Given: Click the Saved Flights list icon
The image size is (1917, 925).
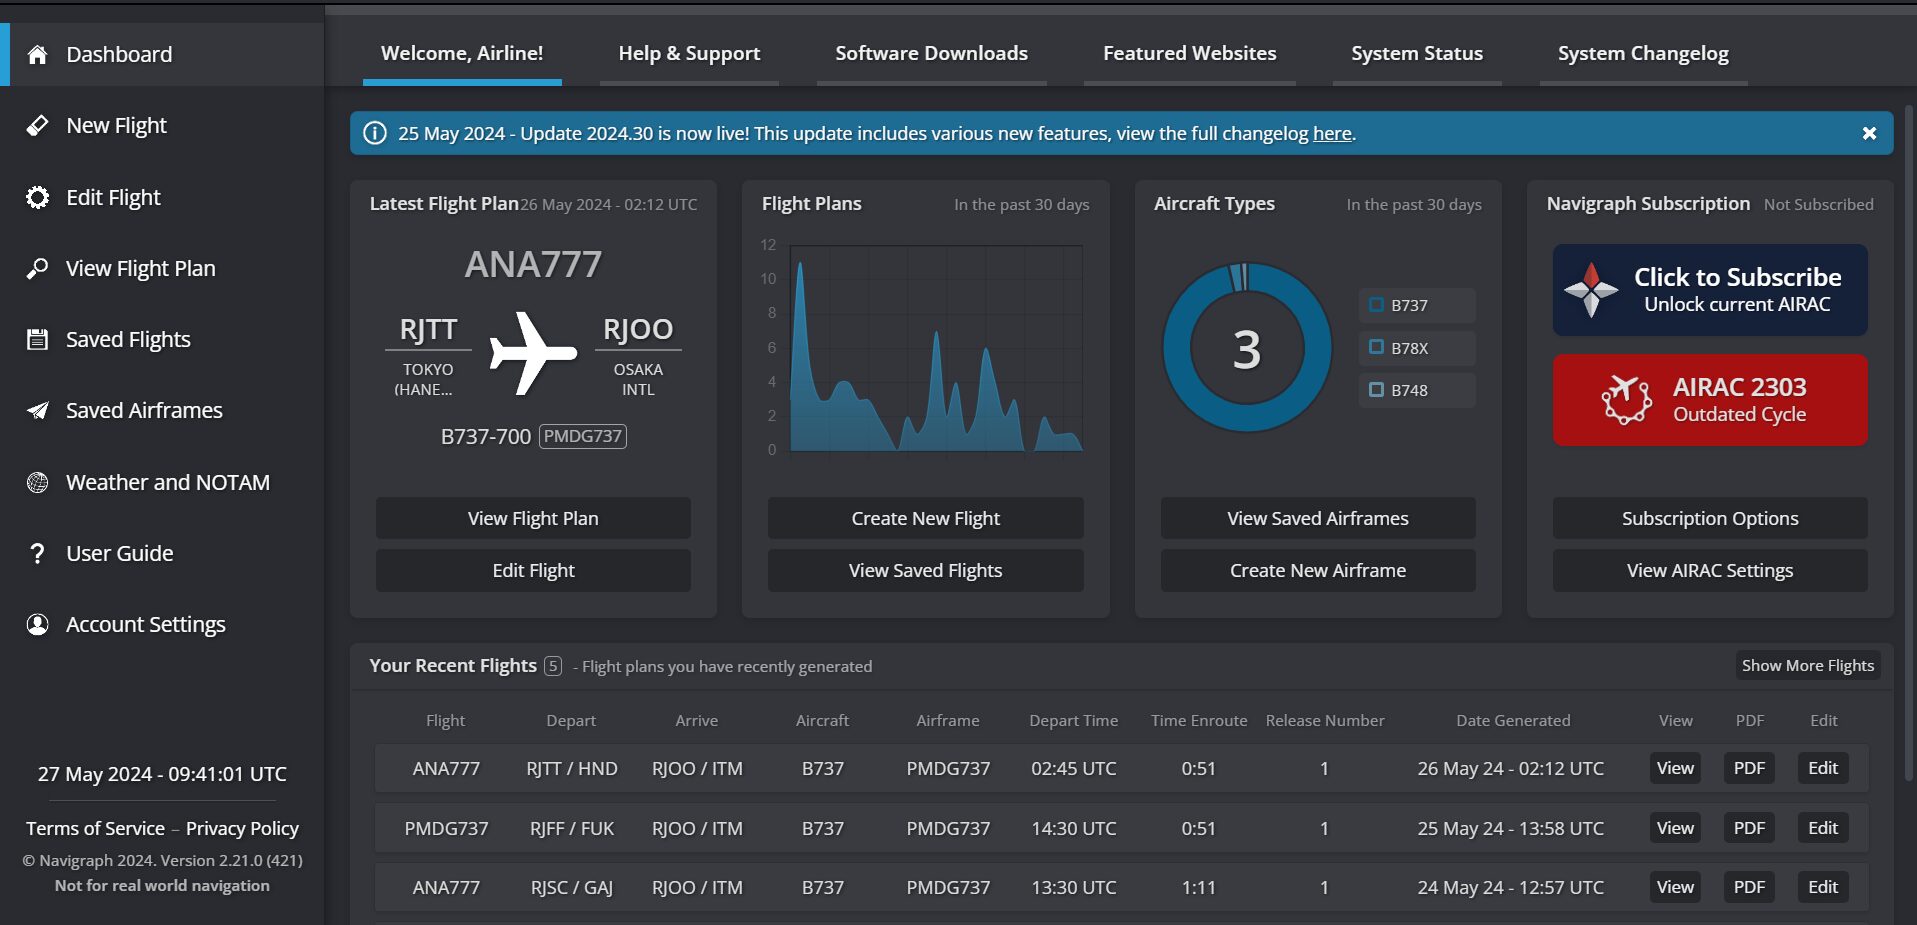Looking at the screenshot, I should click(37, 340).
